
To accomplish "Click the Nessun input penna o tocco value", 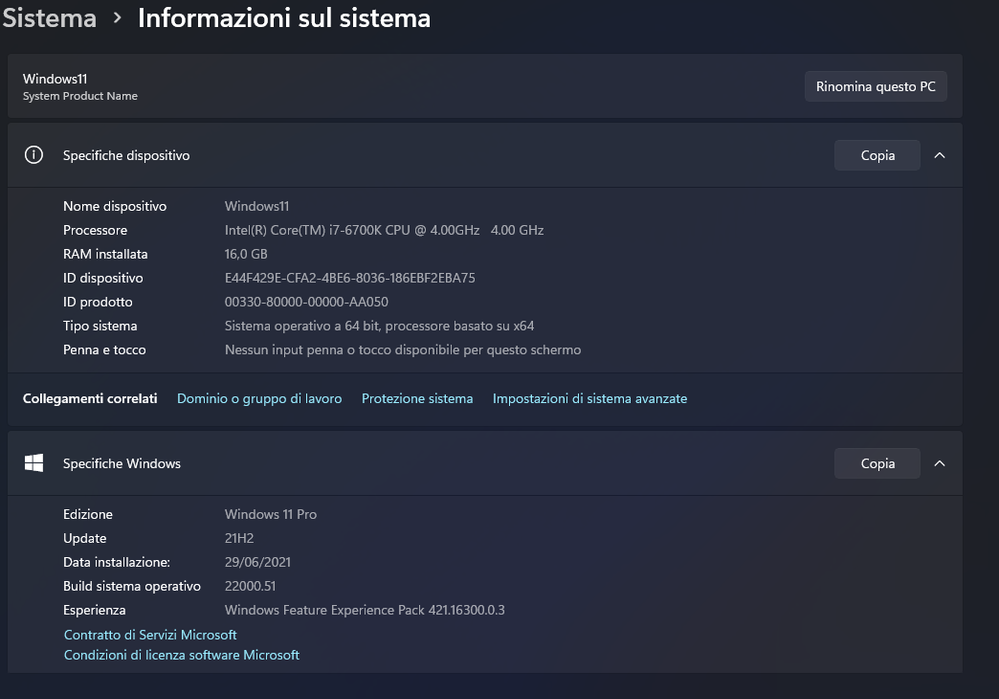I will (x=403, y=349).
